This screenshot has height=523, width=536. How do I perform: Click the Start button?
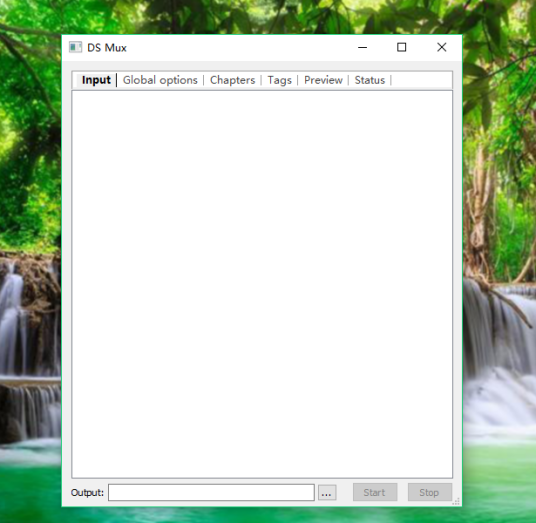375,492
